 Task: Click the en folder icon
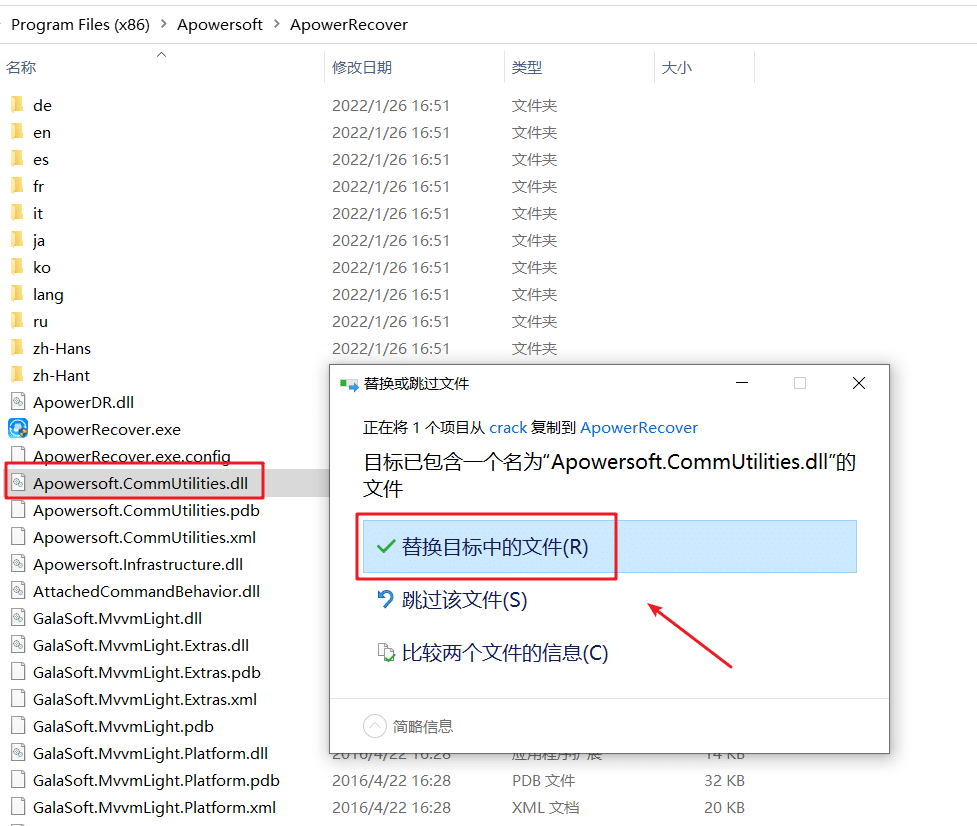coord(17,132)
